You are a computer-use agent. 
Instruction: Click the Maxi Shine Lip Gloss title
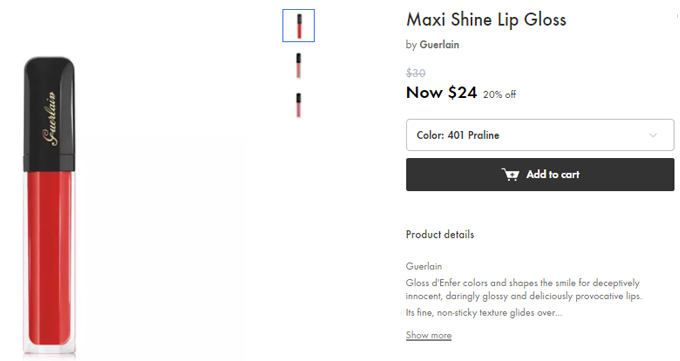(486, 20)
